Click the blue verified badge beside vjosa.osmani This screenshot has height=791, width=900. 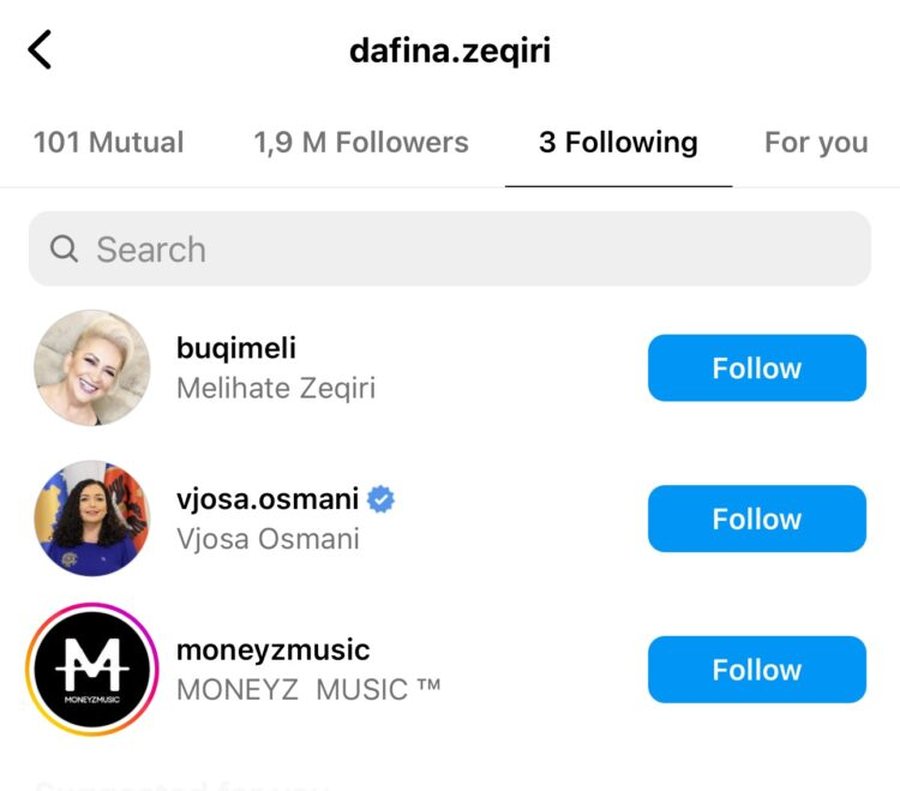(x=381, y=498)
